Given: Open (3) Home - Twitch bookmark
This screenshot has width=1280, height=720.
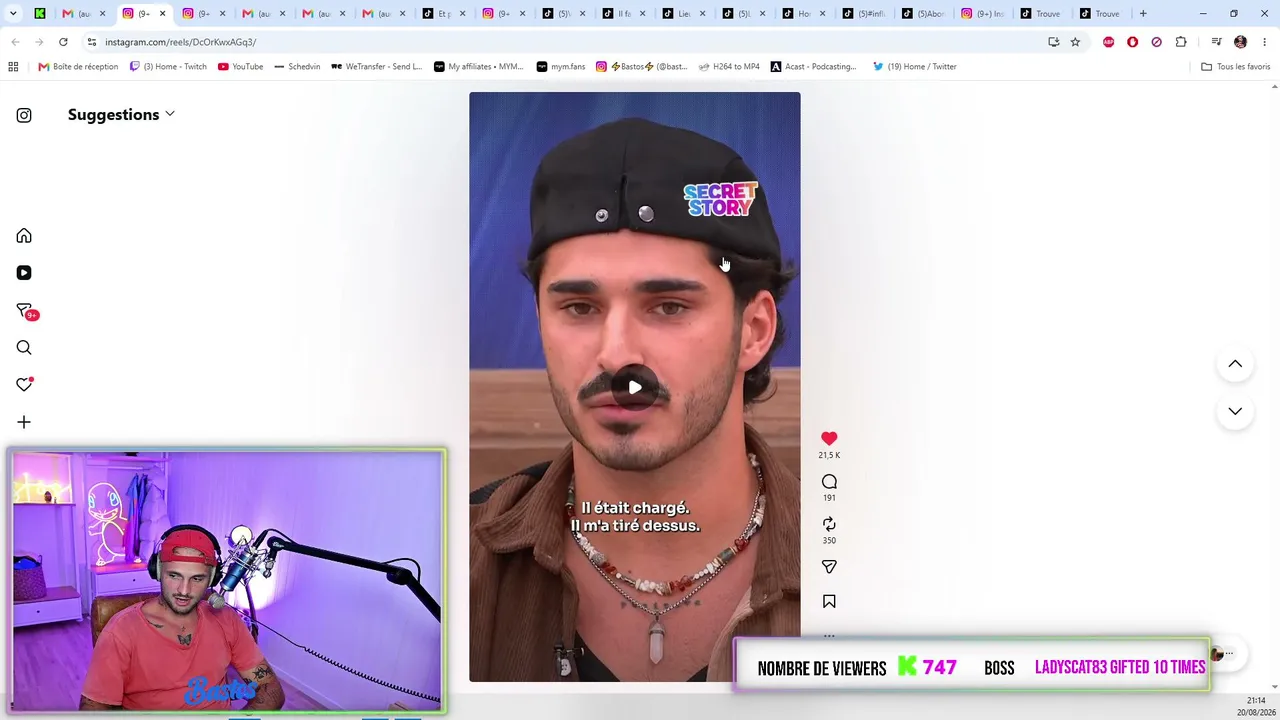Looking at the screenshot, I should click(168, 67).
